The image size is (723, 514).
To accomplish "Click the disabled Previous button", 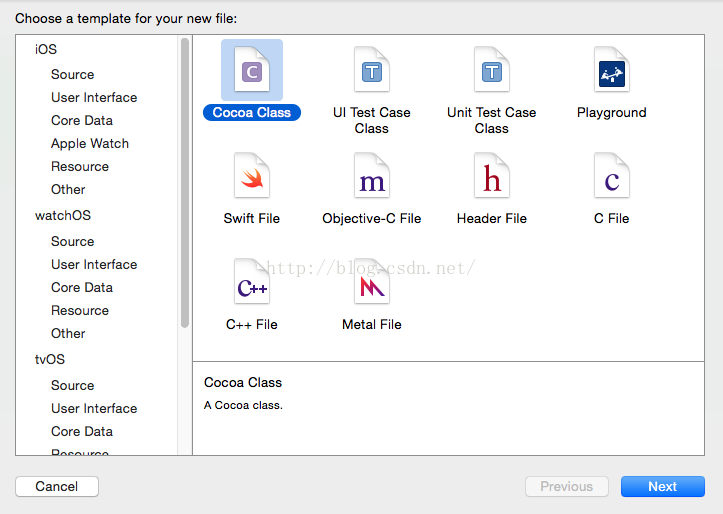I will [567, 486].
